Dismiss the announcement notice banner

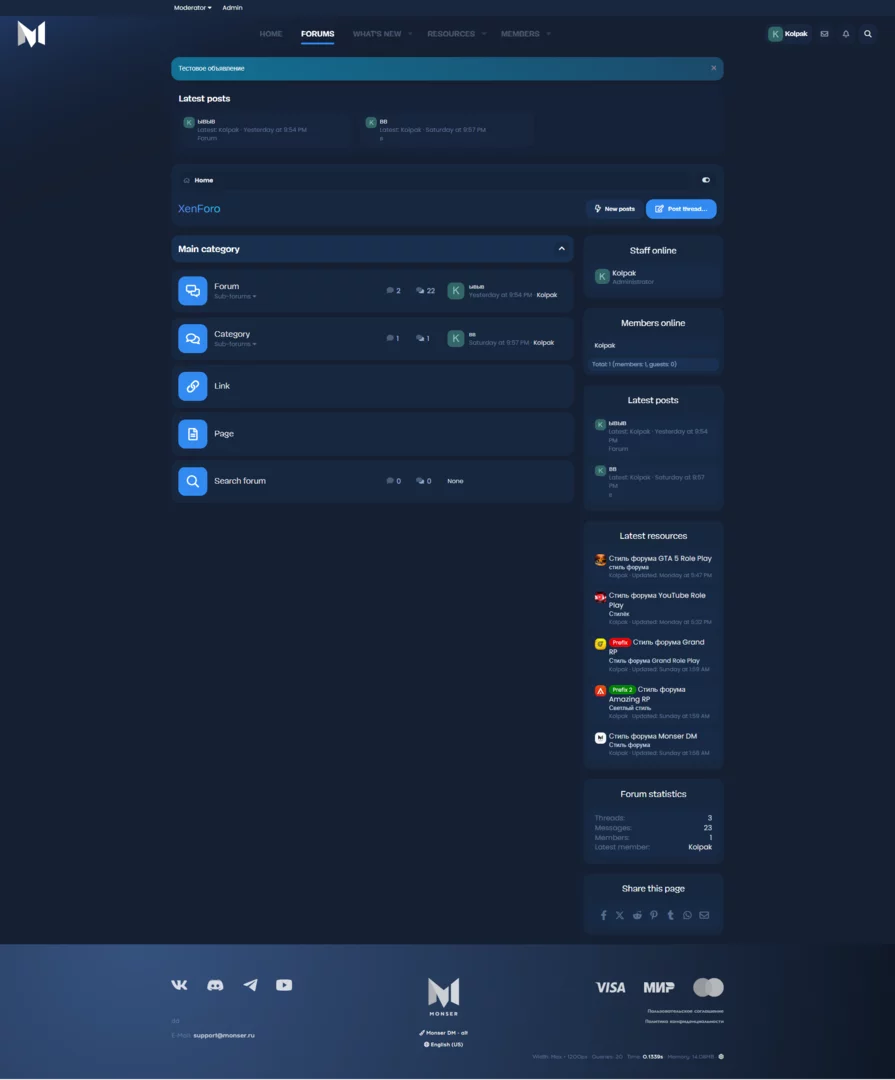pyautogui.click(x=713, y=68)
